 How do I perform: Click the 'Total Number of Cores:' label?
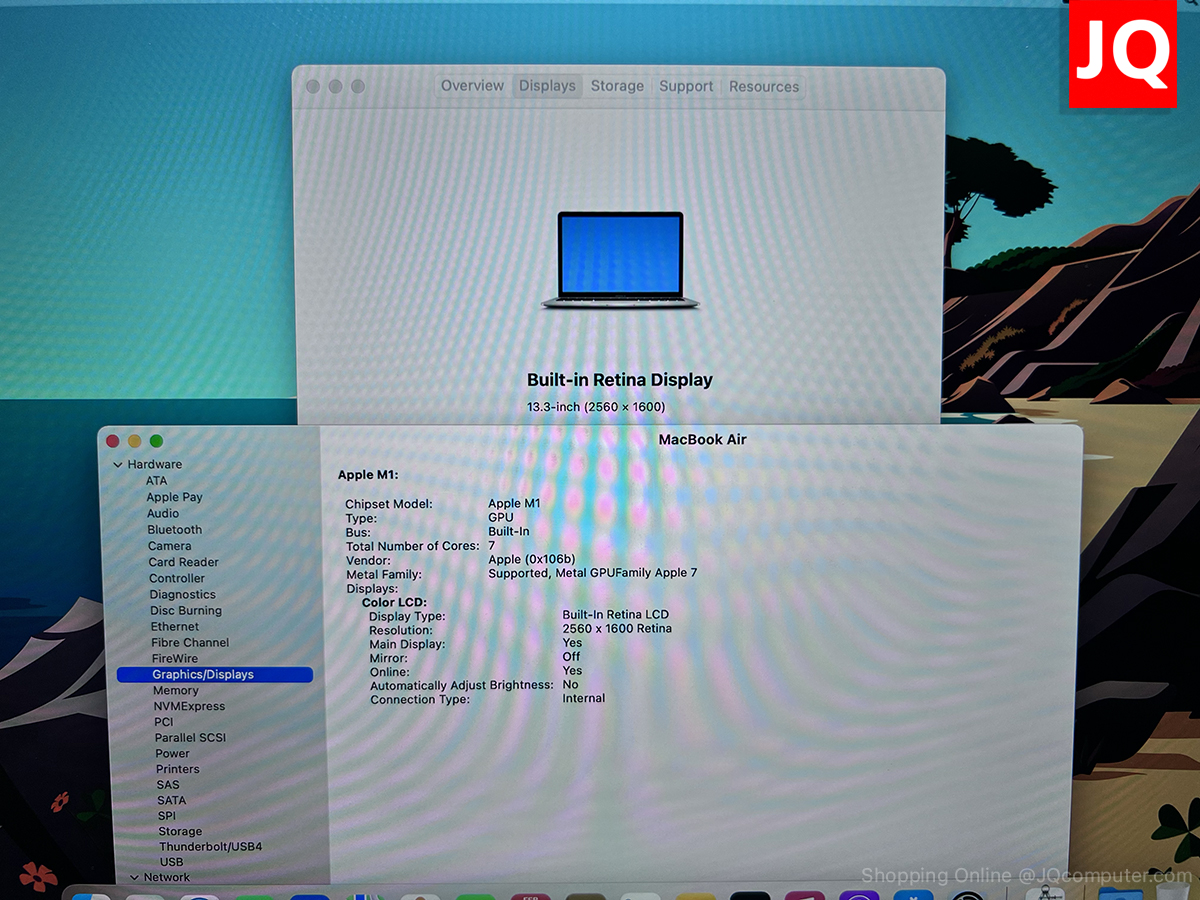pos(413,546)
